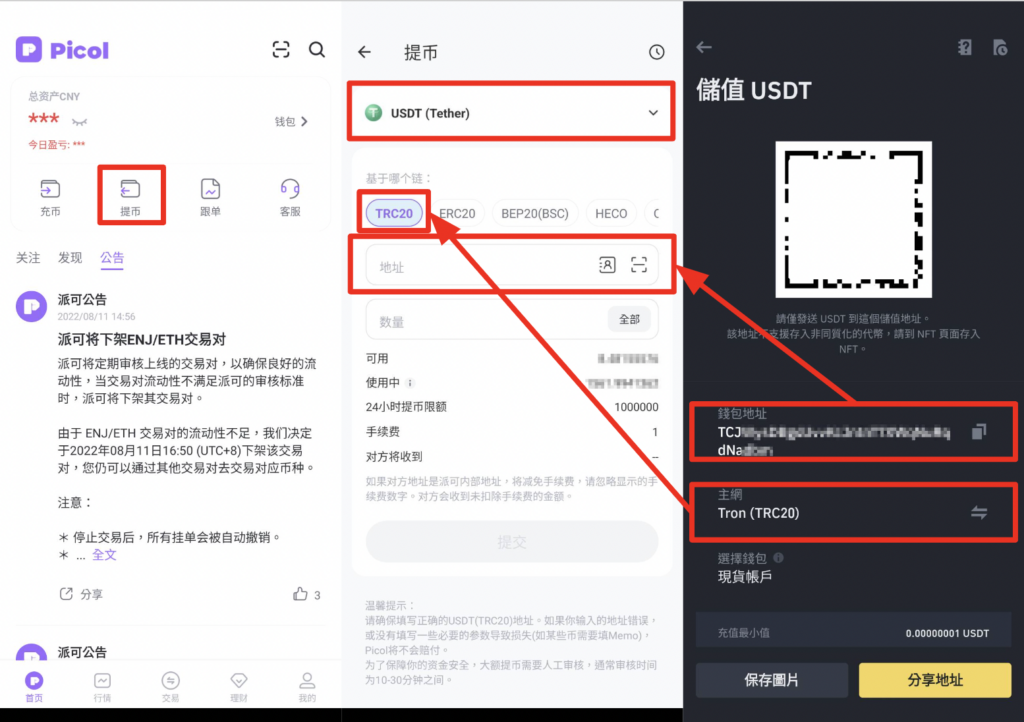Image resolution: width=1024 pixels, height=722 pixels.
Task: Open announcement 派可将下架ENJ/ETH交易对
Action: (x=142, y=339)
